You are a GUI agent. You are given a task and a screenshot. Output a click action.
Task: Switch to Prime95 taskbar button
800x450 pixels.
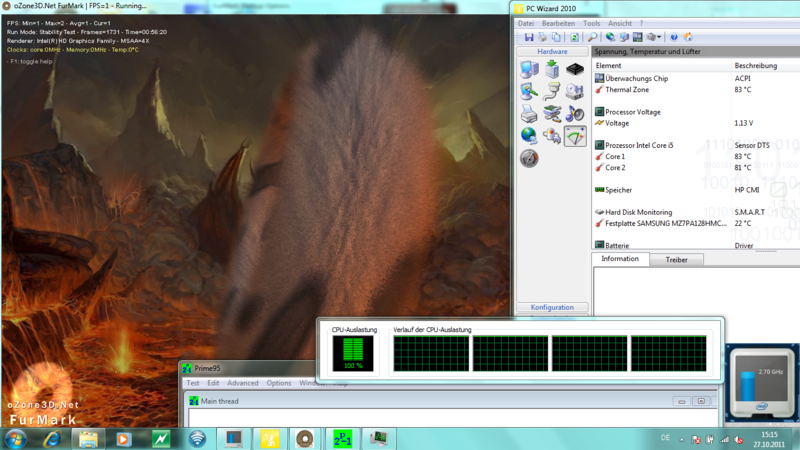(342, 439)
